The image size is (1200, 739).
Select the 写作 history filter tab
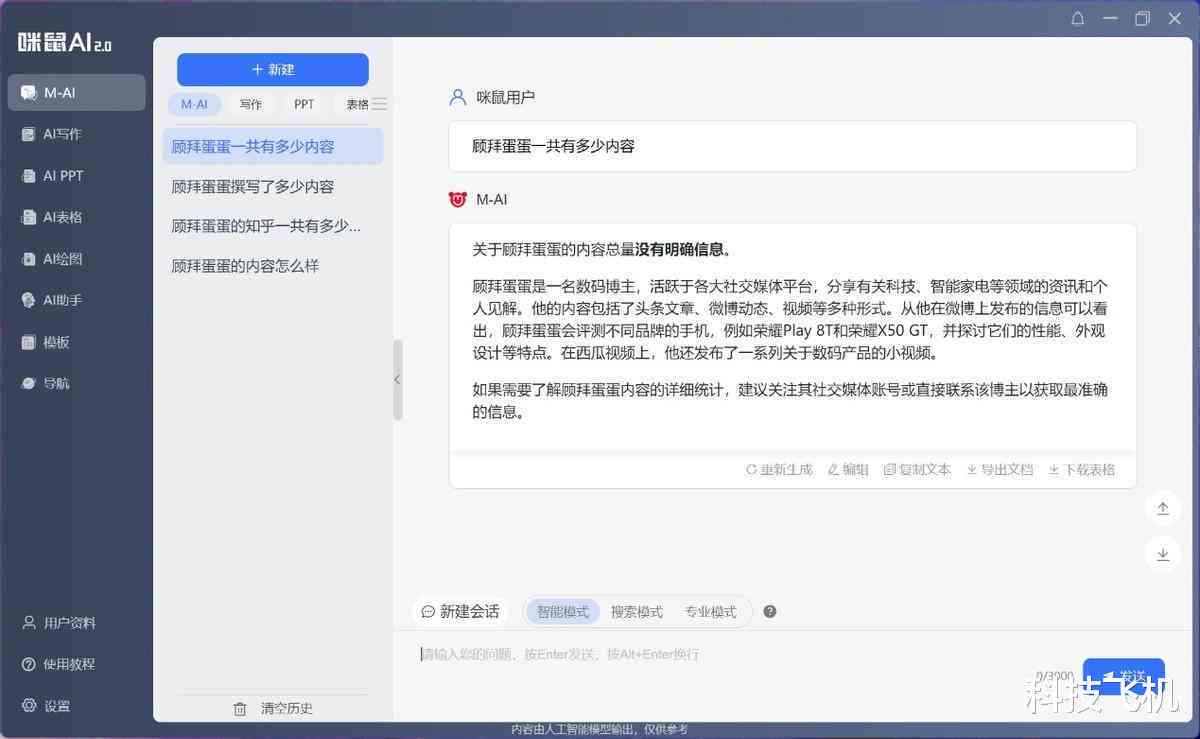click(x=251, y=104)
